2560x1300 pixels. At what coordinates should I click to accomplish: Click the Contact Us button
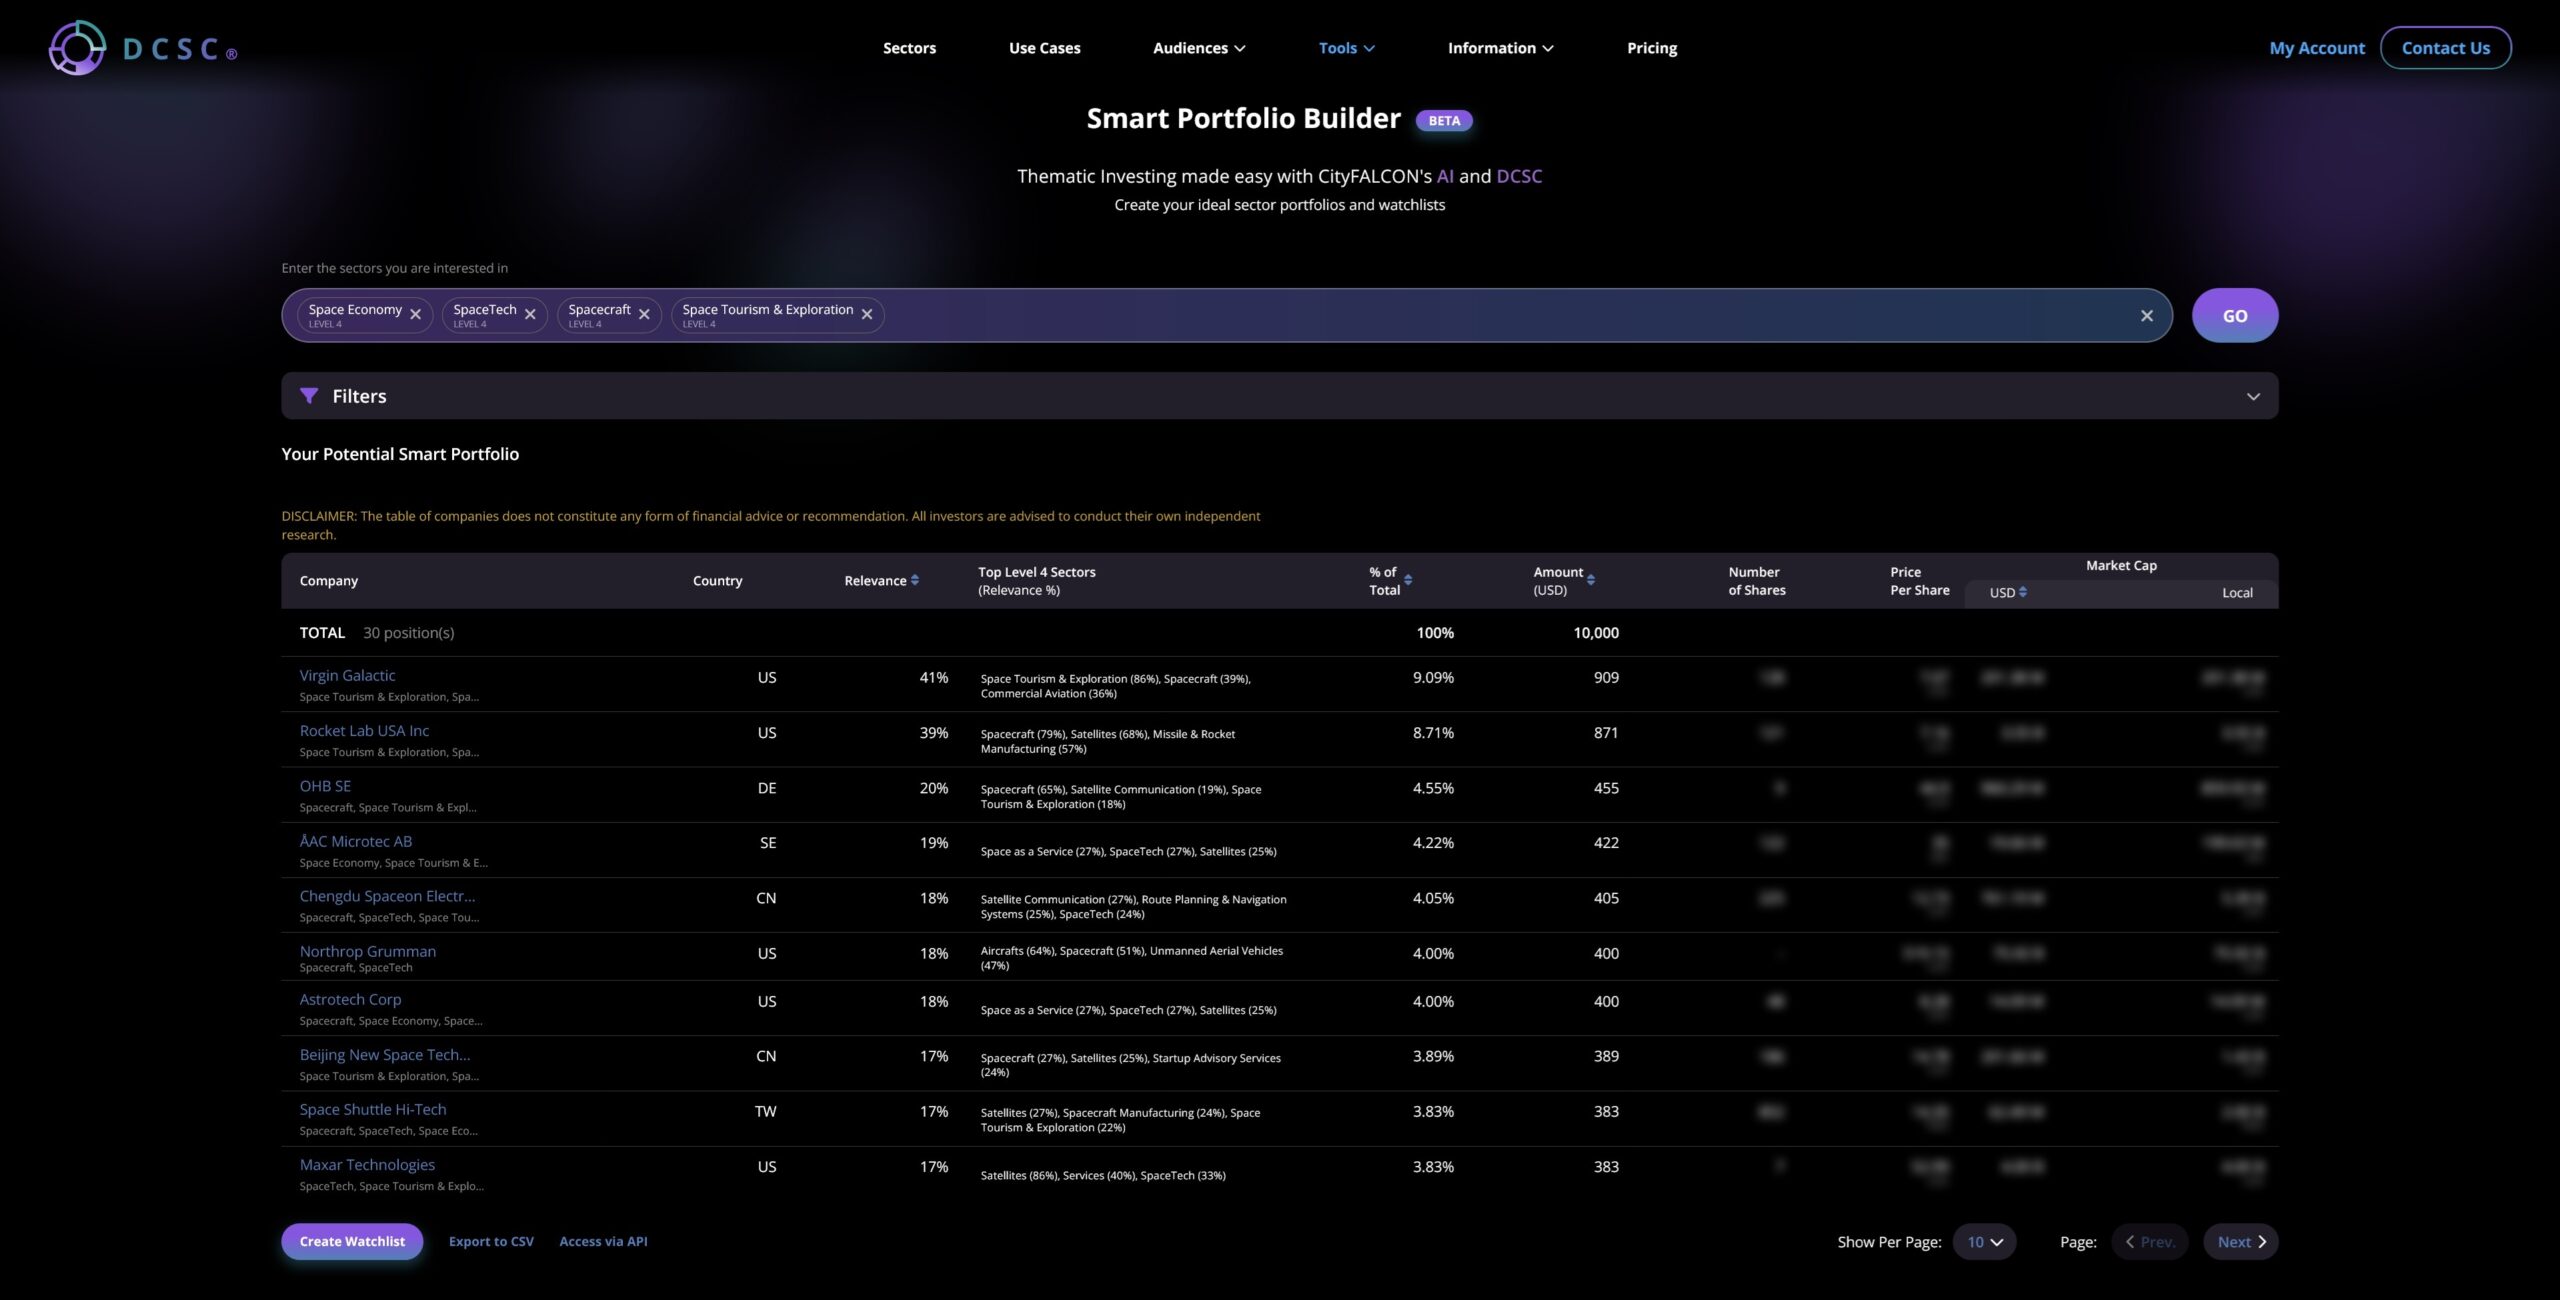tap(2445, 48)
